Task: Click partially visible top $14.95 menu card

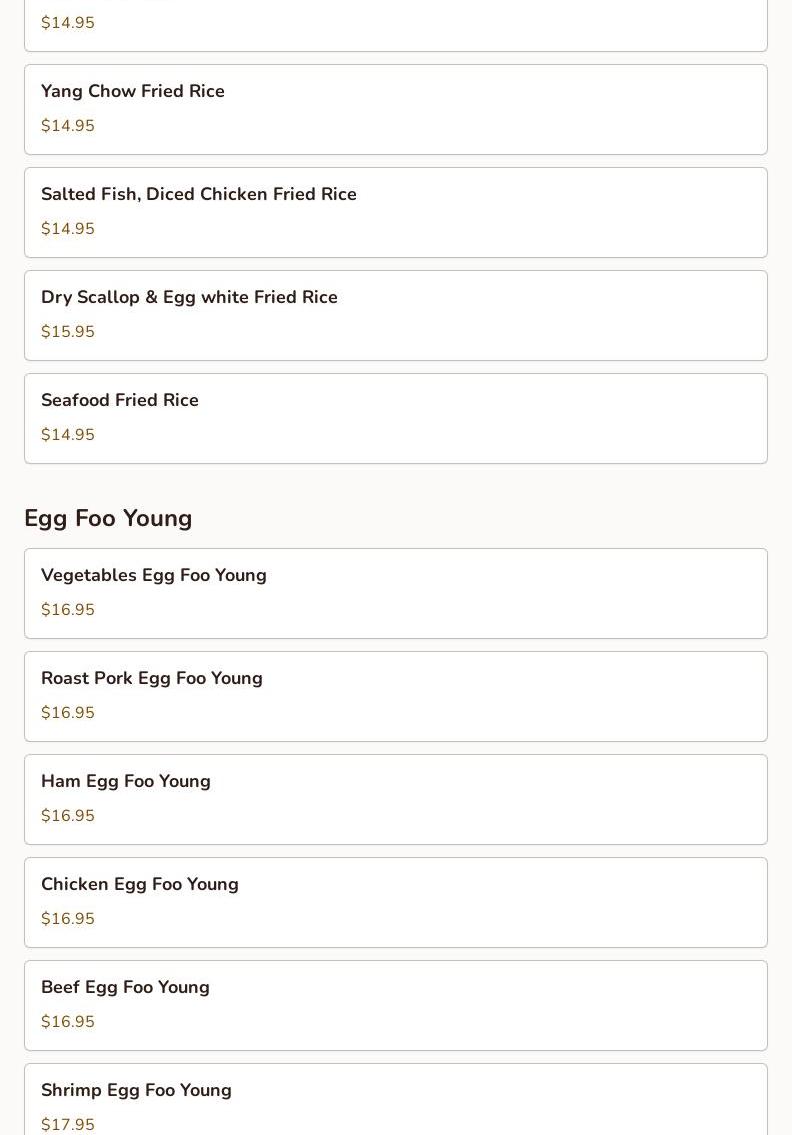Action: click(x=395, y=25)
